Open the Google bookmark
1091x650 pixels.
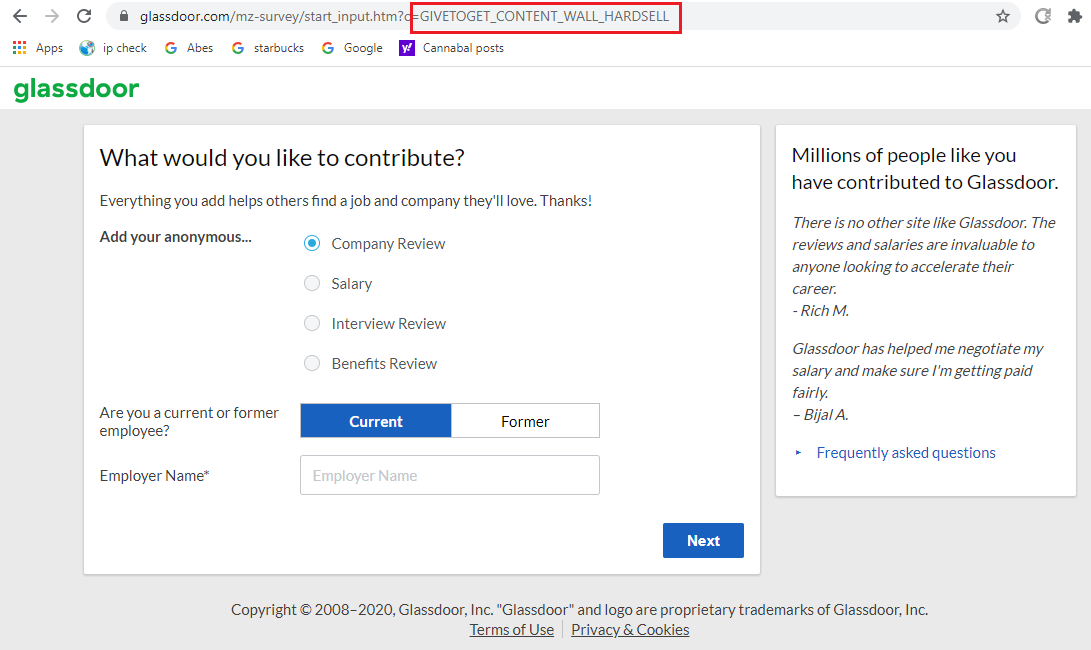(352, 47)
